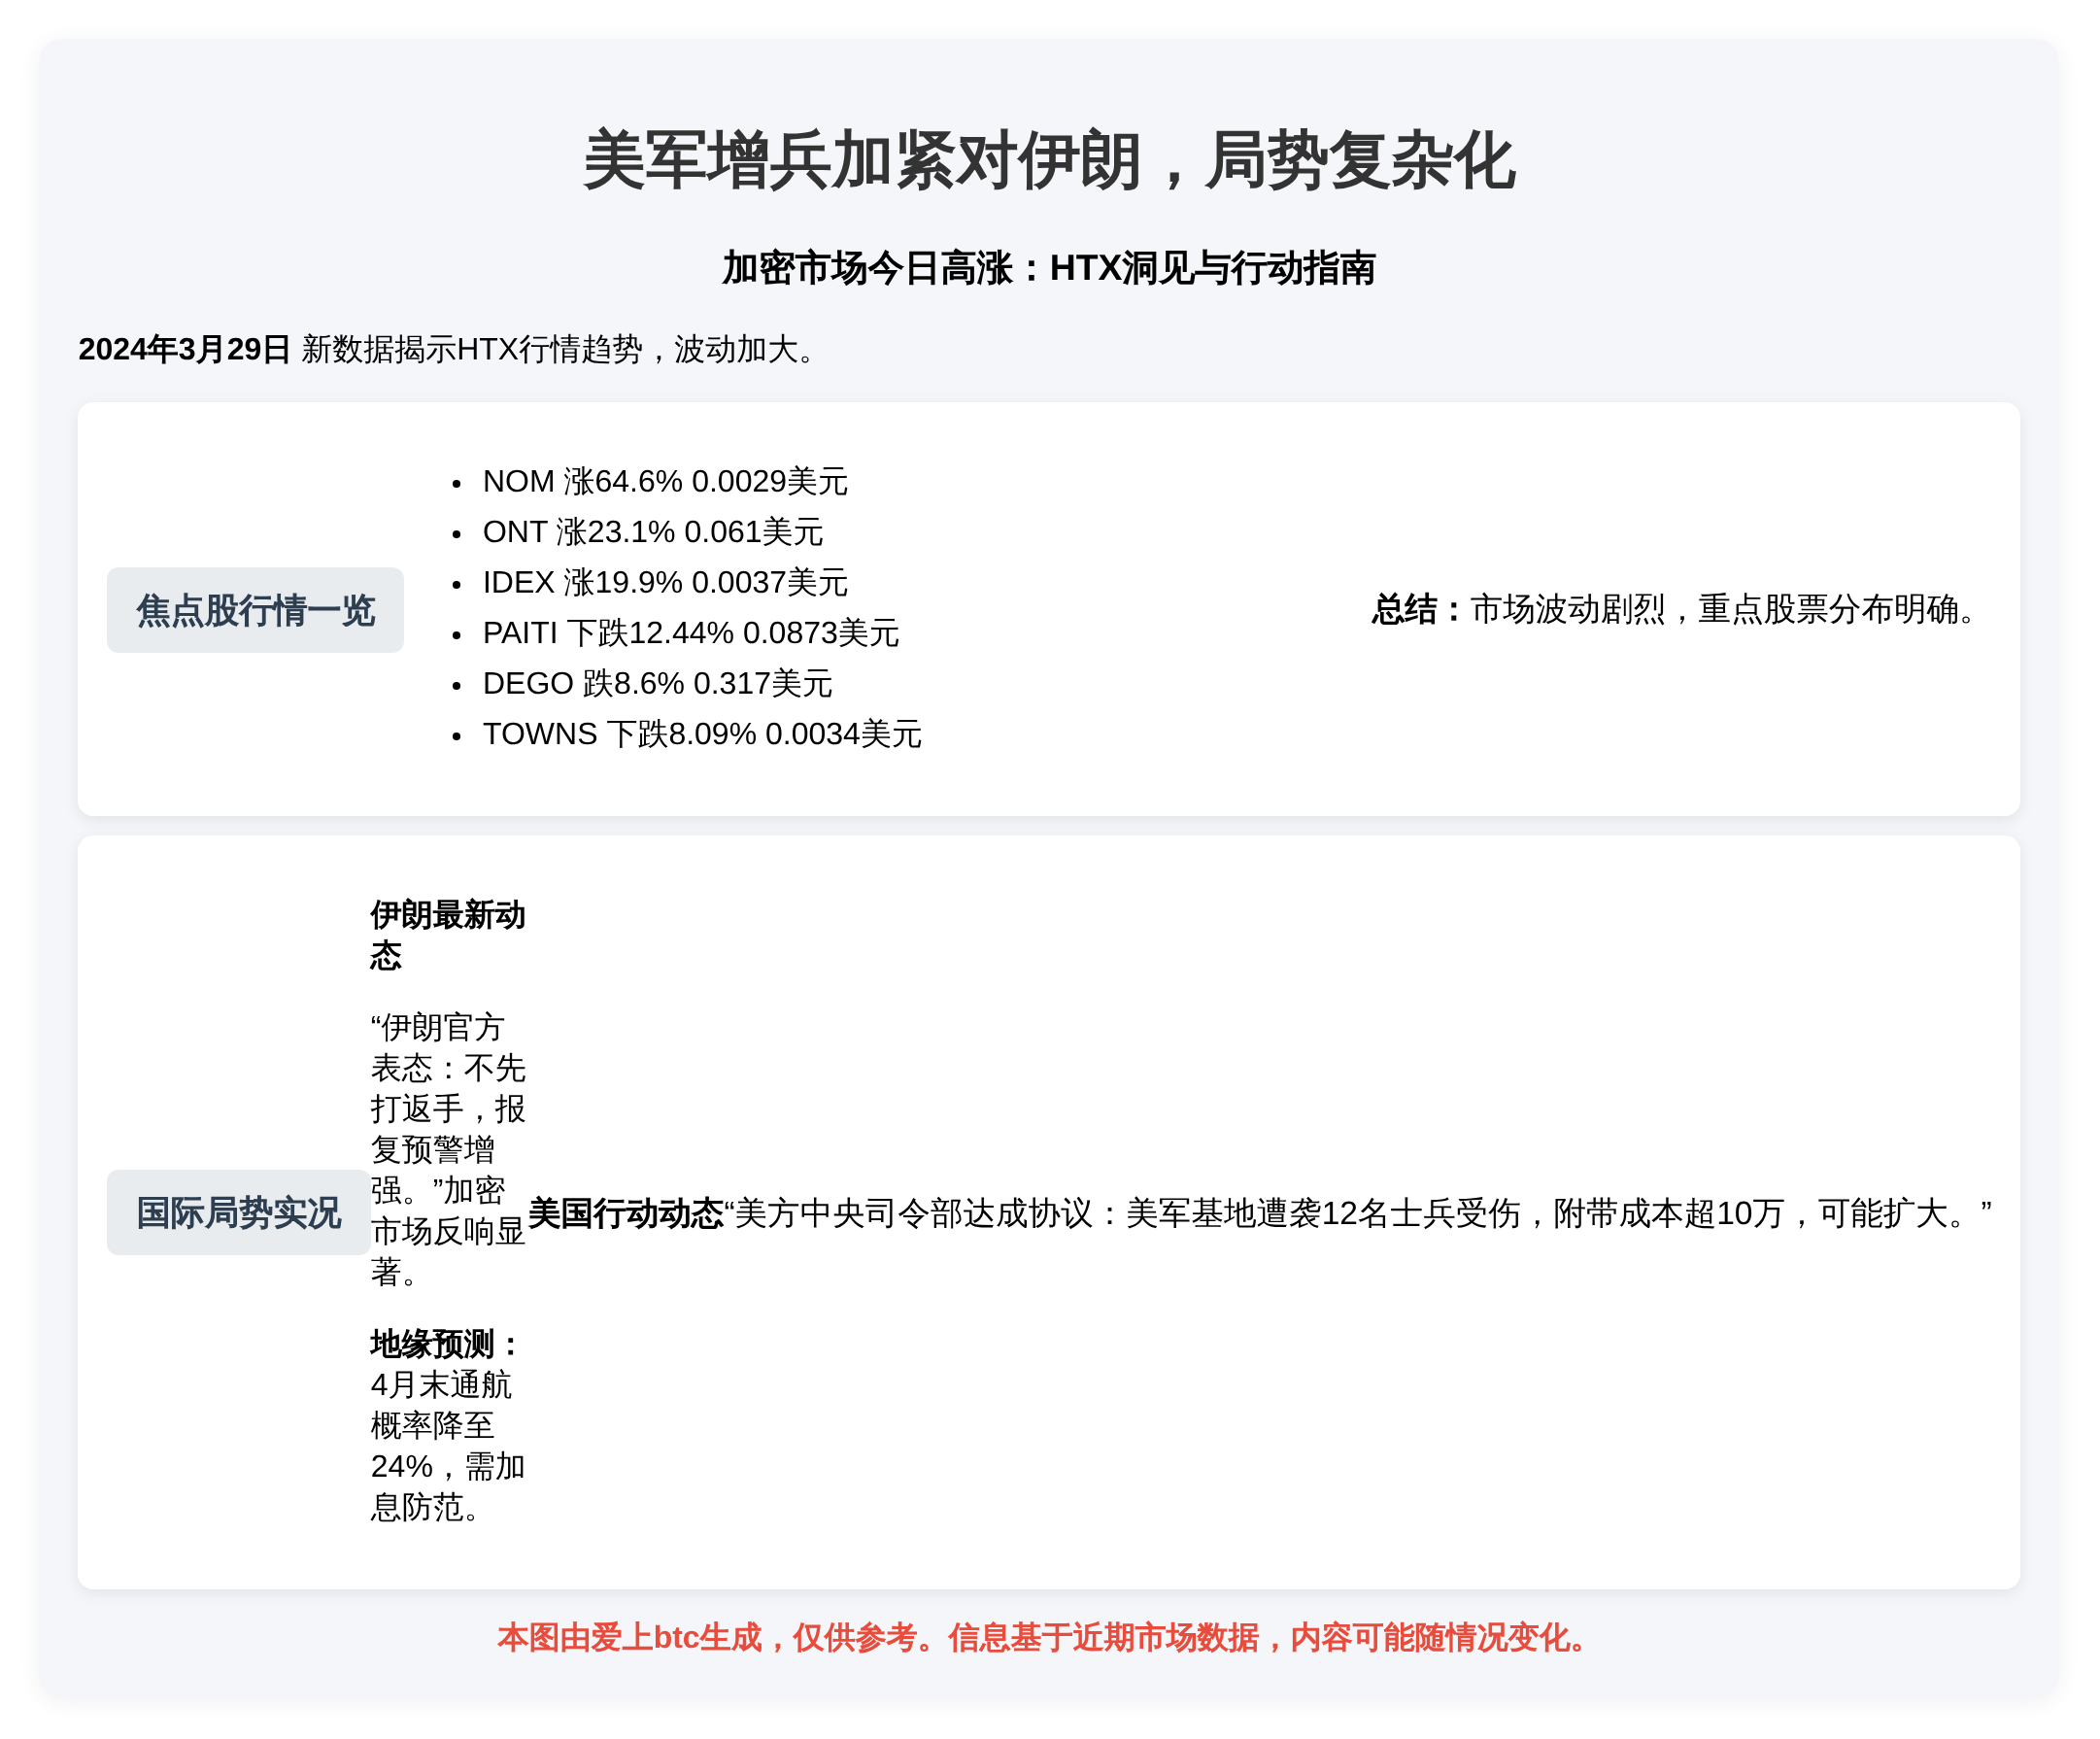Click the red disclaimer 本图由爱上btc生成
This screenshot has width=2100, height=1739.
pos(1048,1637)
